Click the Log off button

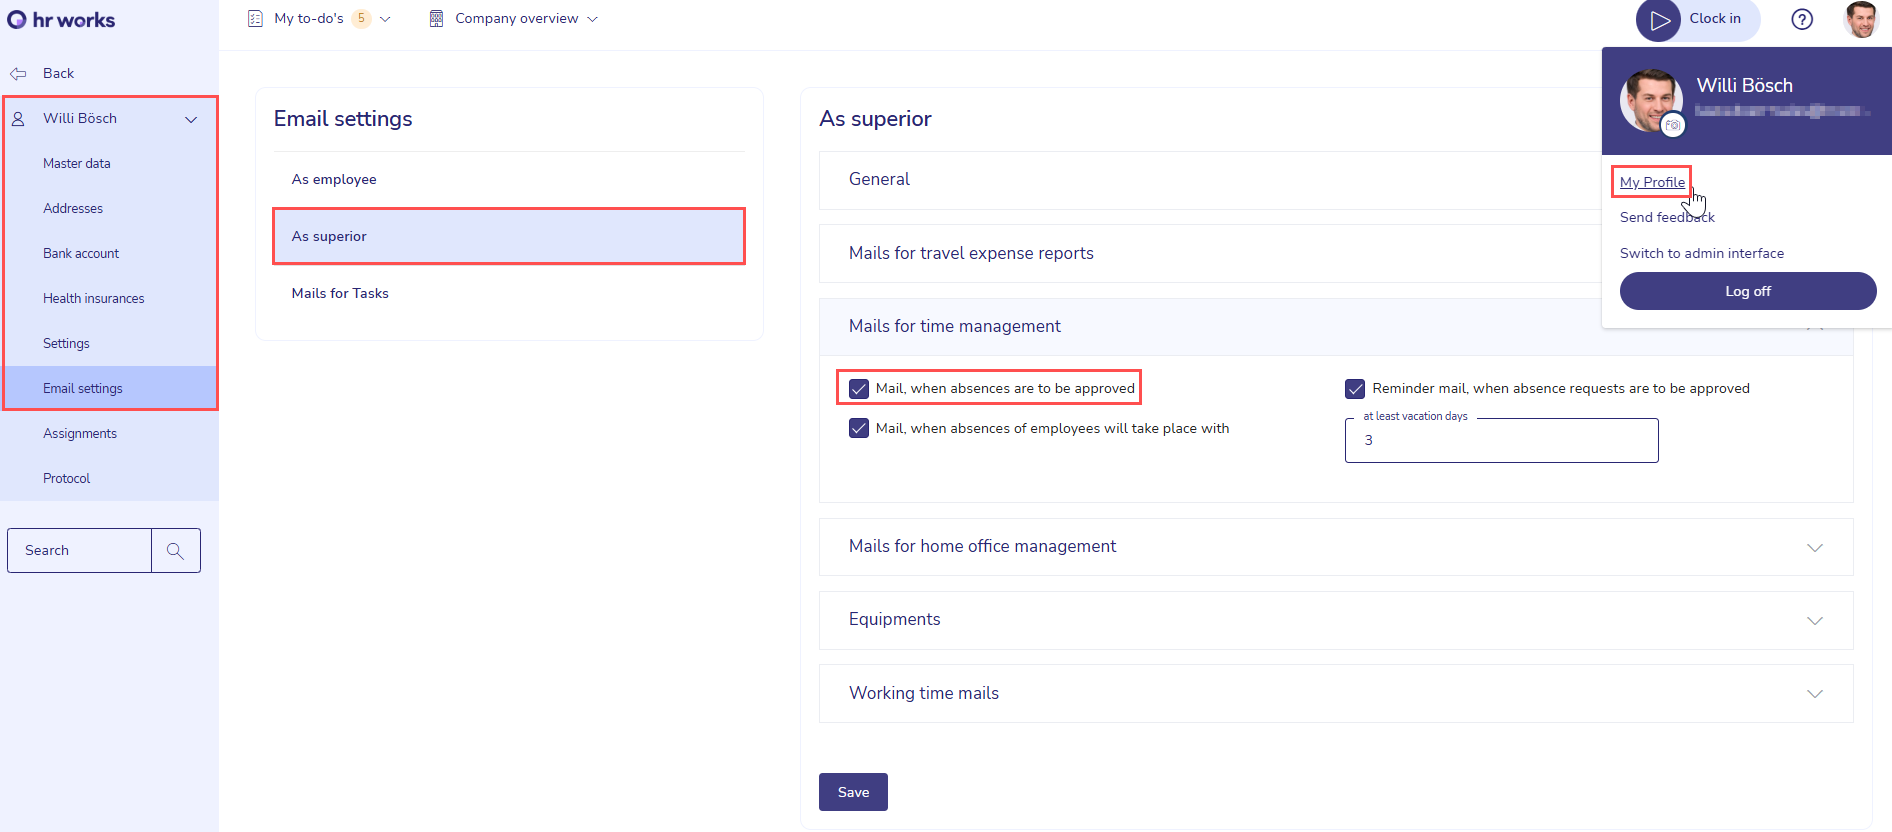click(x=1747, y=291)
